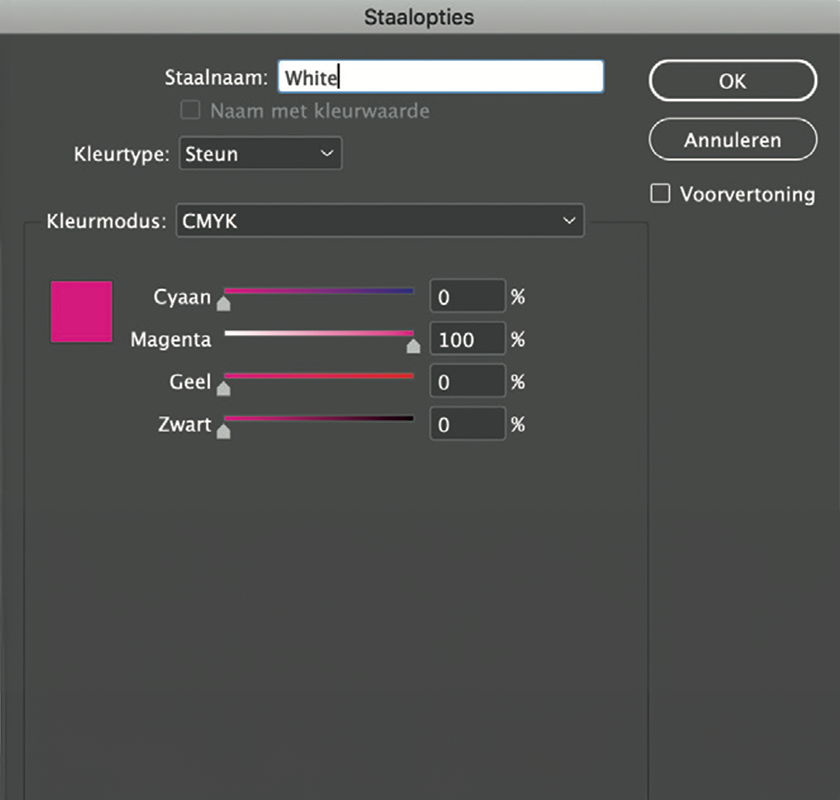Click the Cyaan slider handle

224,302
